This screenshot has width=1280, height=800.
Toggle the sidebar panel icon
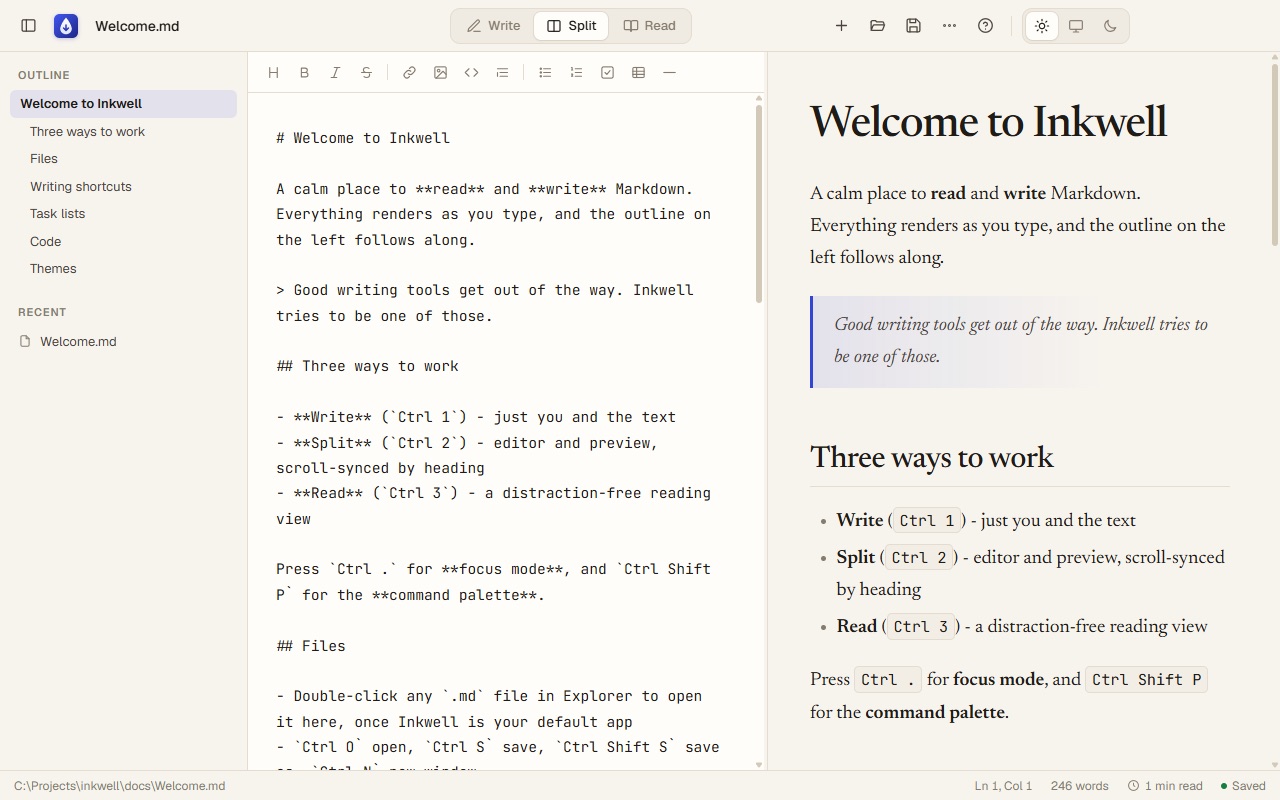(29, 26)
